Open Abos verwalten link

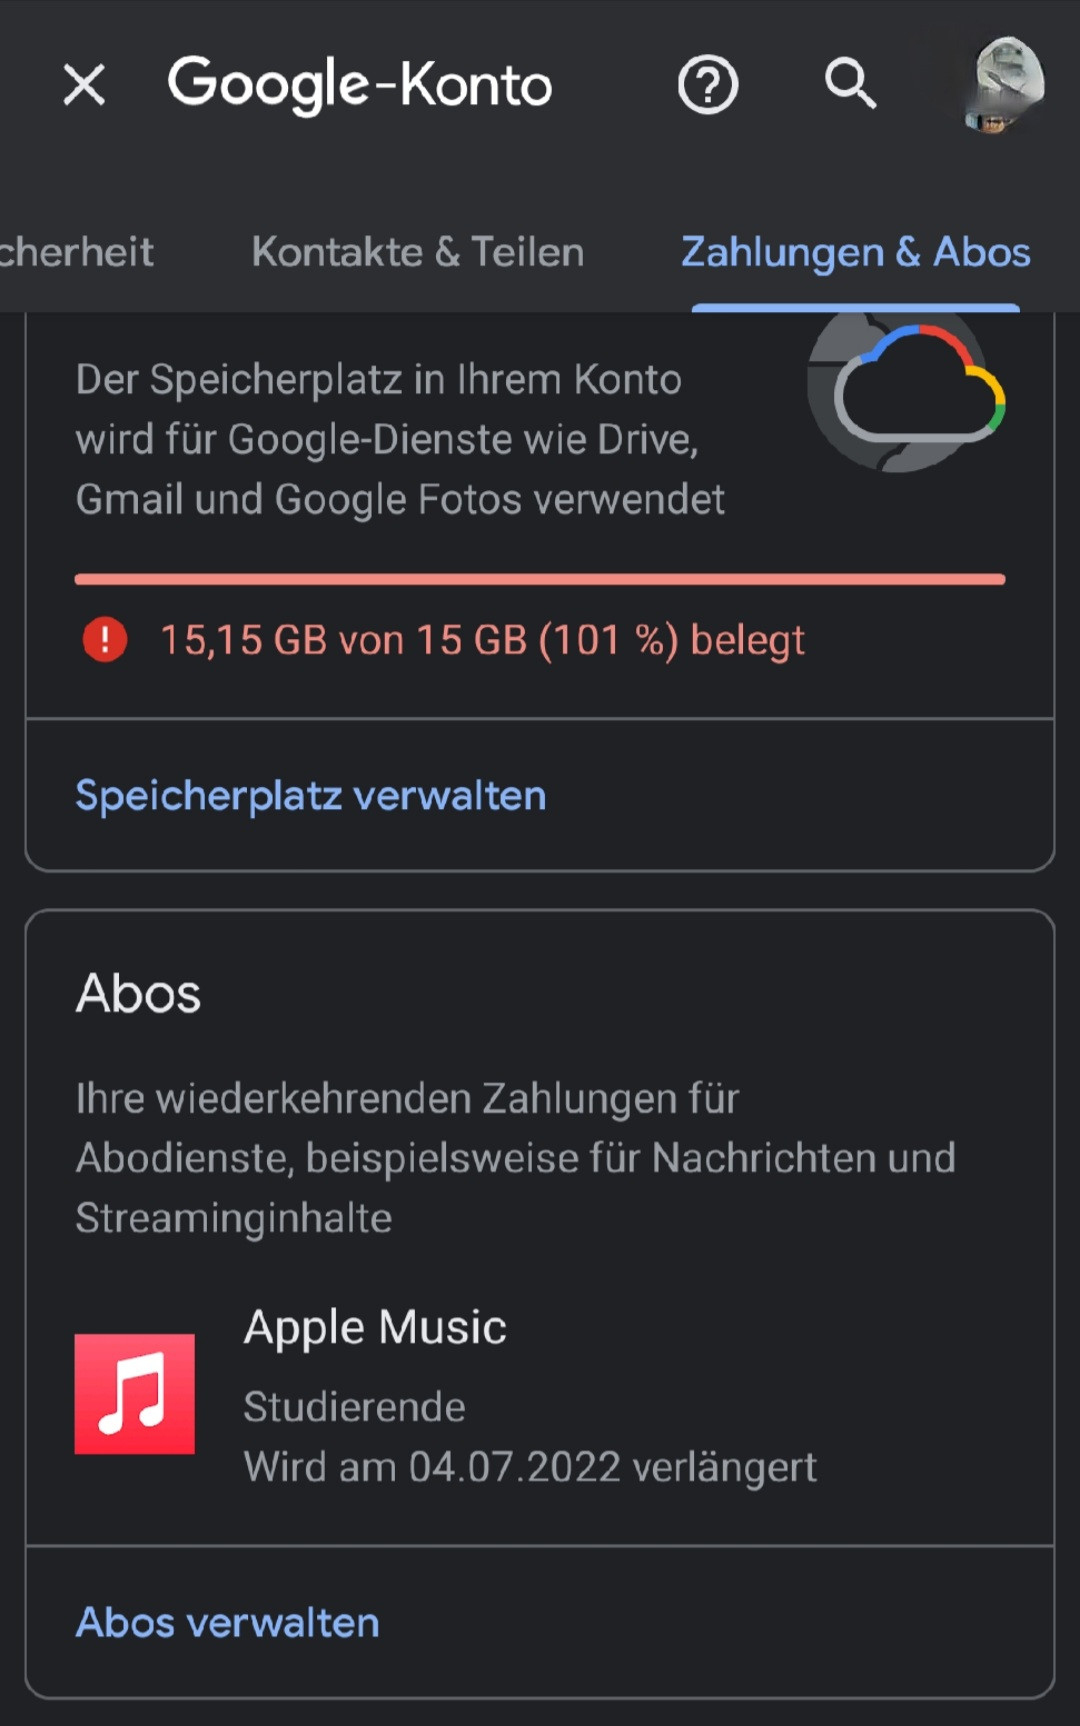pyautogui.click(x=228, y=1622)
